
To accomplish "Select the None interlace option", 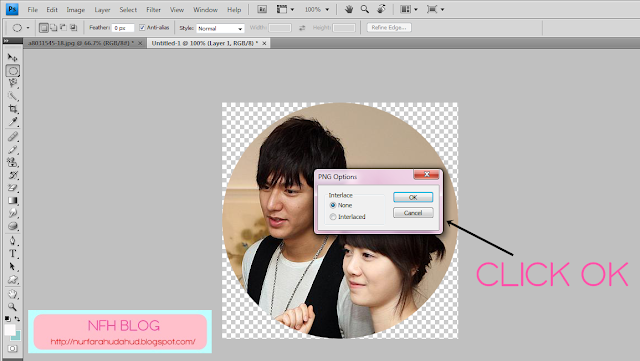I will click(x=333, y=205).
